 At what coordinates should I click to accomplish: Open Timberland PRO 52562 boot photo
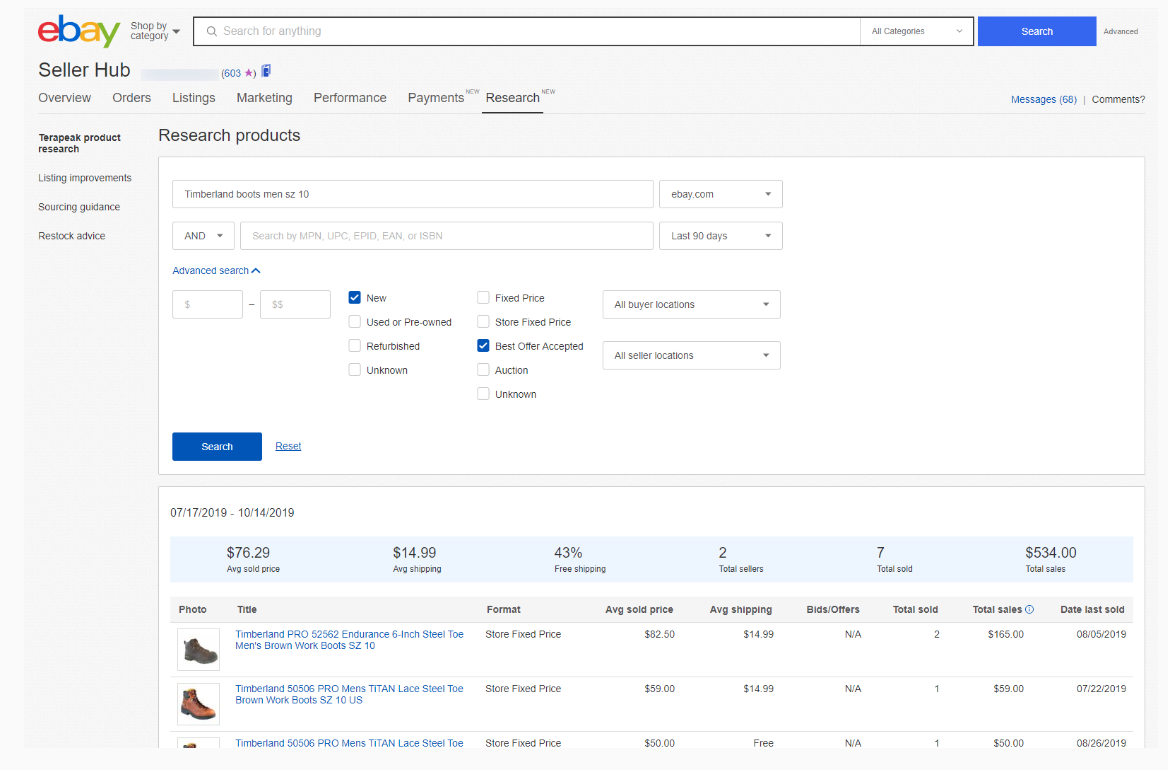(198, 649)
